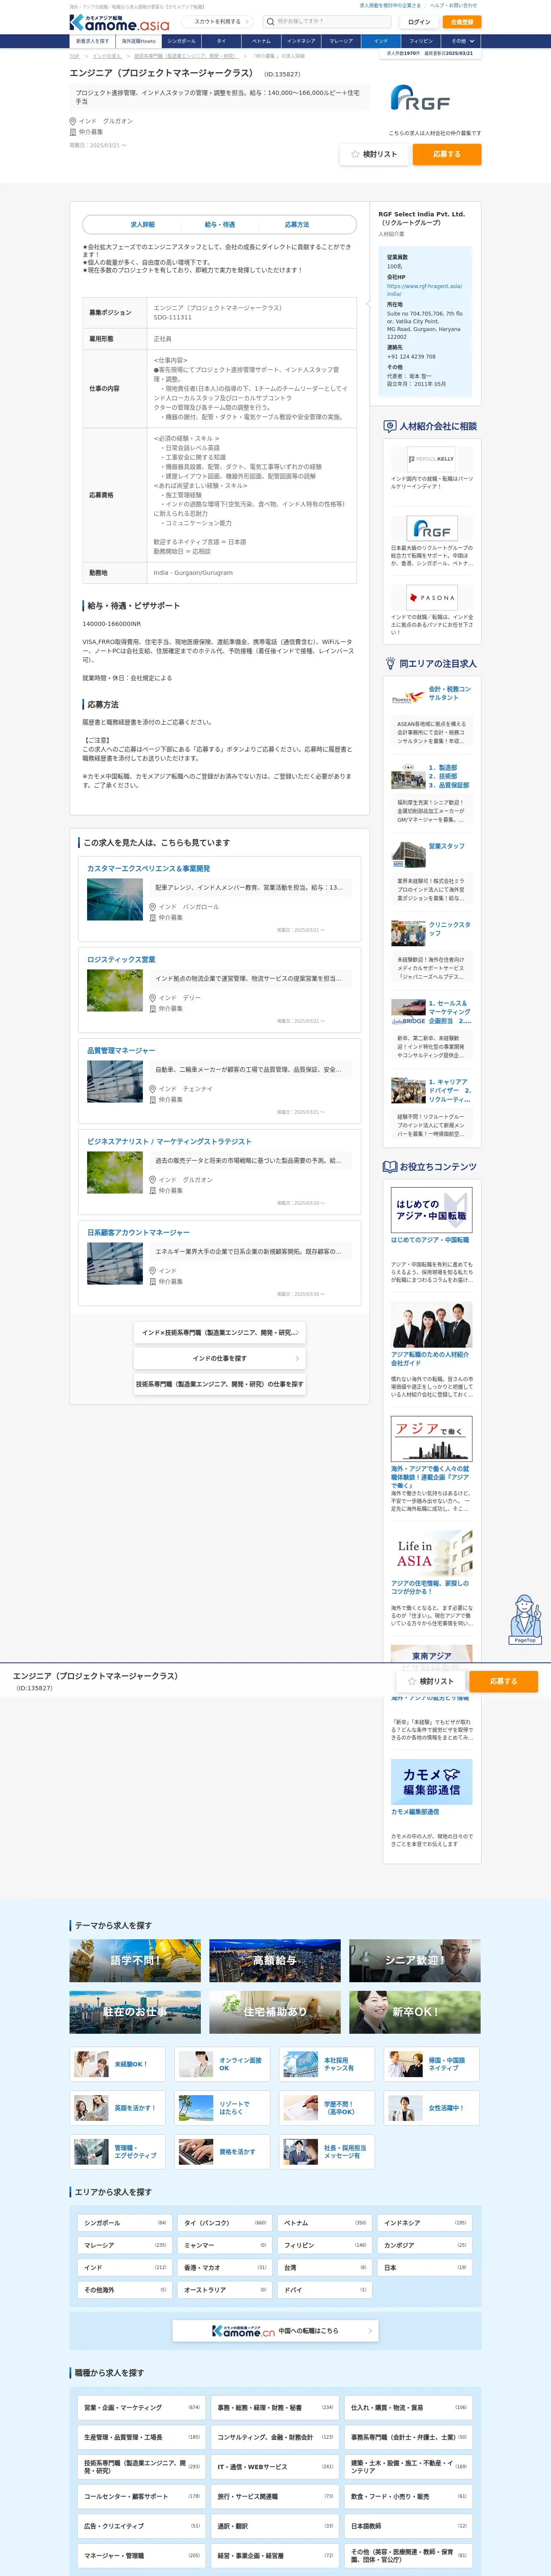Open the Kamome.cn China jobs banner

tap(275, 2330)
